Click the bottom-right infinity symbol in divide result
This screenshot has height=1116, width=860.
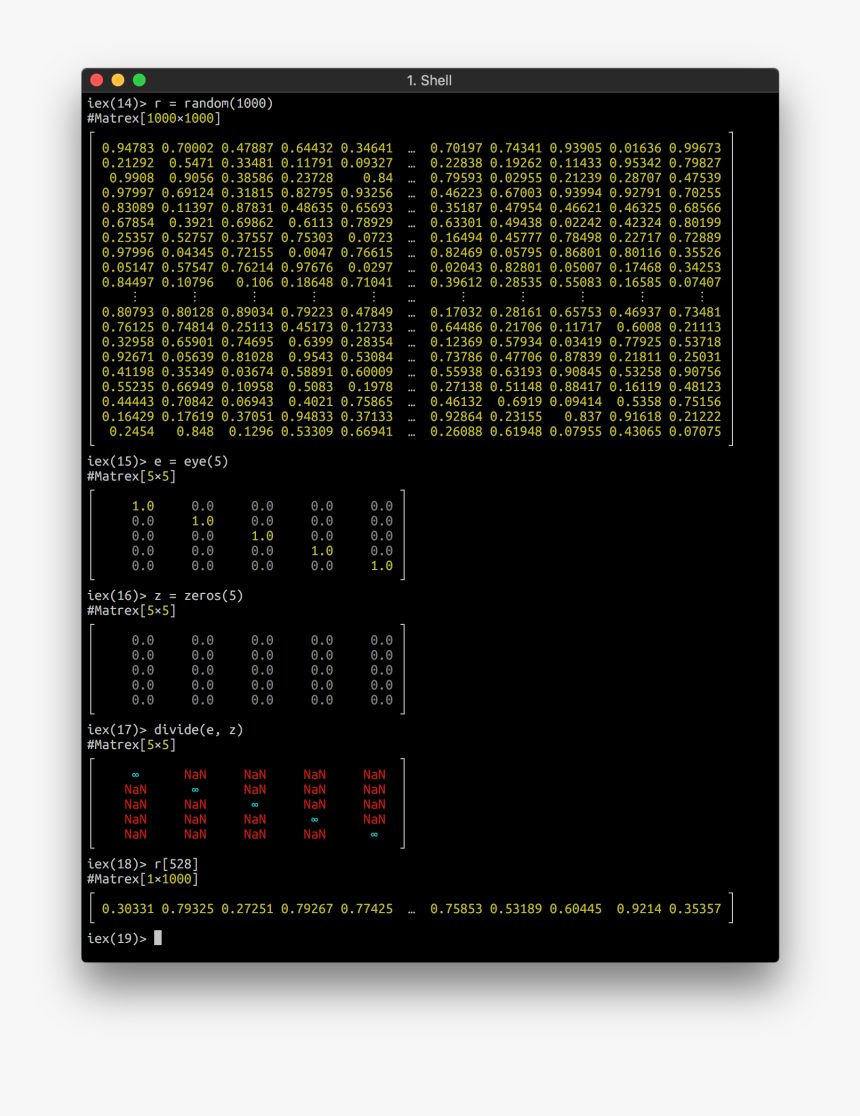(x=374, y=835)
